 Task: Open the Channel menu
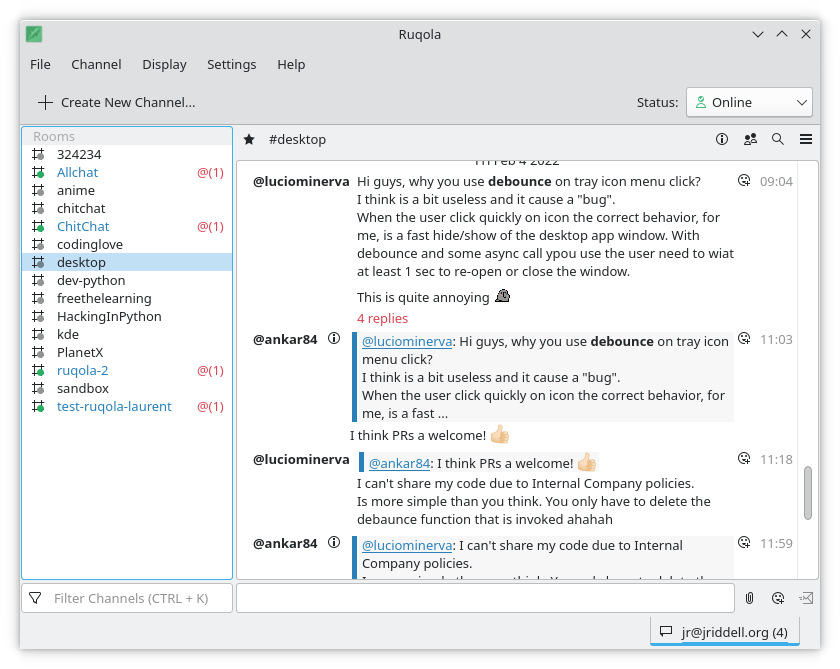[x=96, y=64]
